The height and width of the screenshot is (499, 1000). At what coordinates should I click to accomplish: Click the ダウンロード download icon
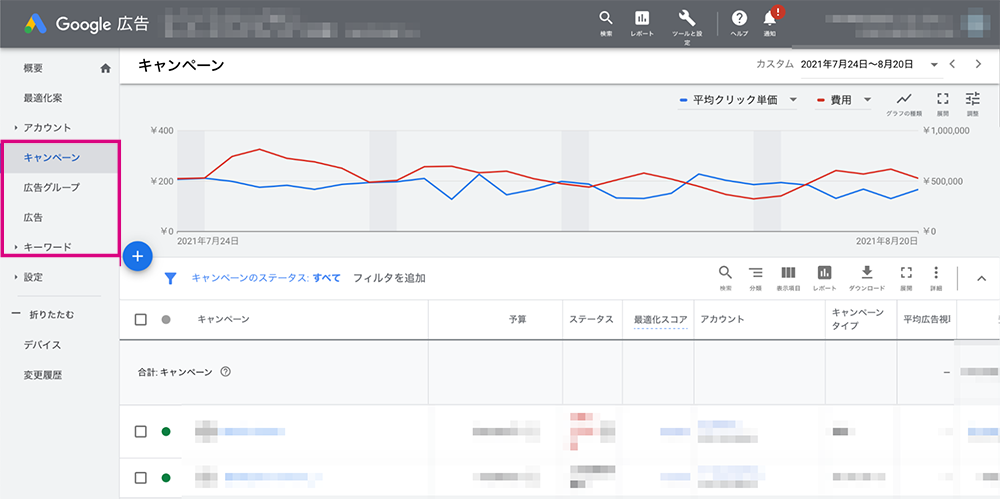867,273
